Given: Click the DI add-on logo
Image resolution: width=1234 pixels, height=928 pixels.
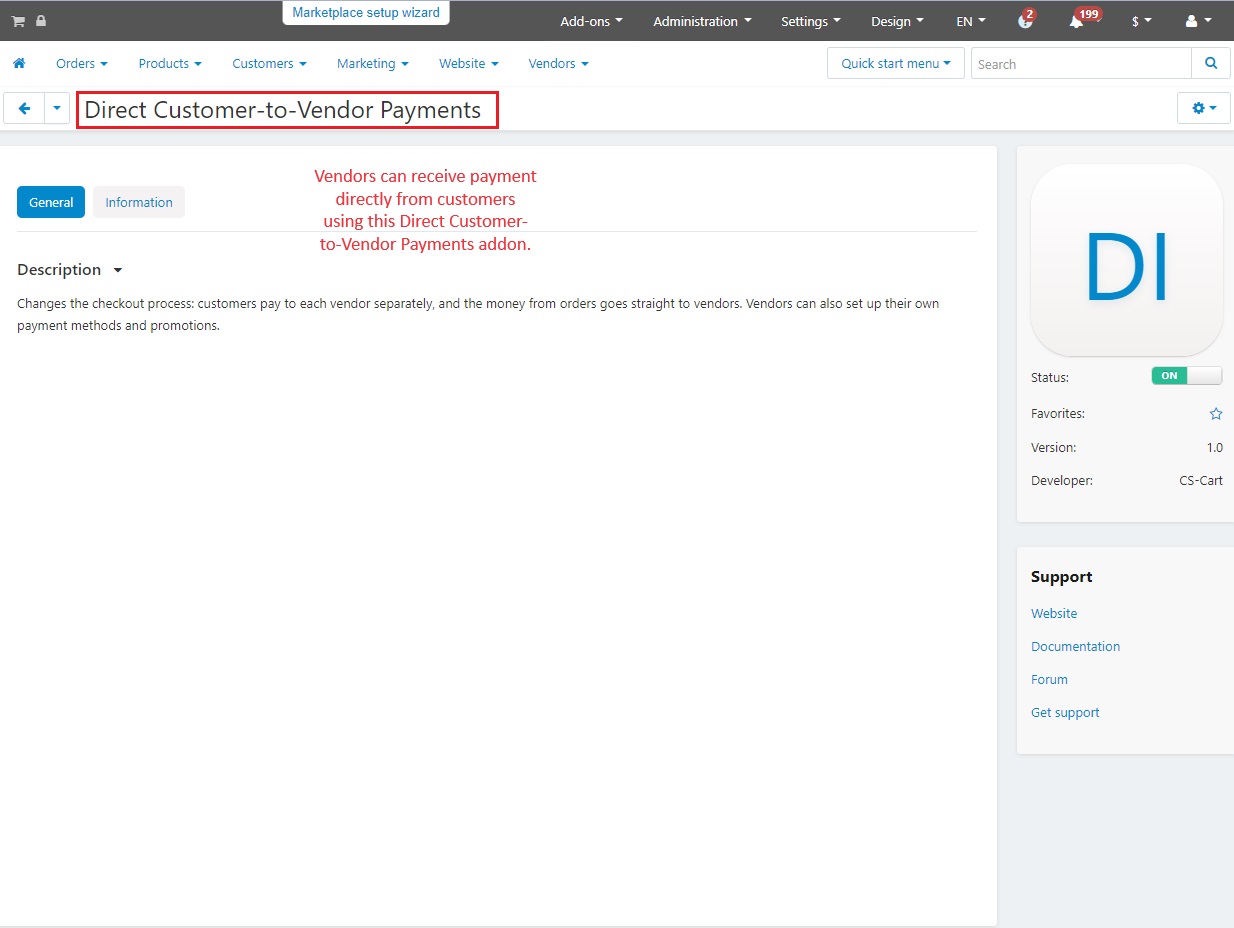Looking at the screenshot, I should pos(1126,260).
